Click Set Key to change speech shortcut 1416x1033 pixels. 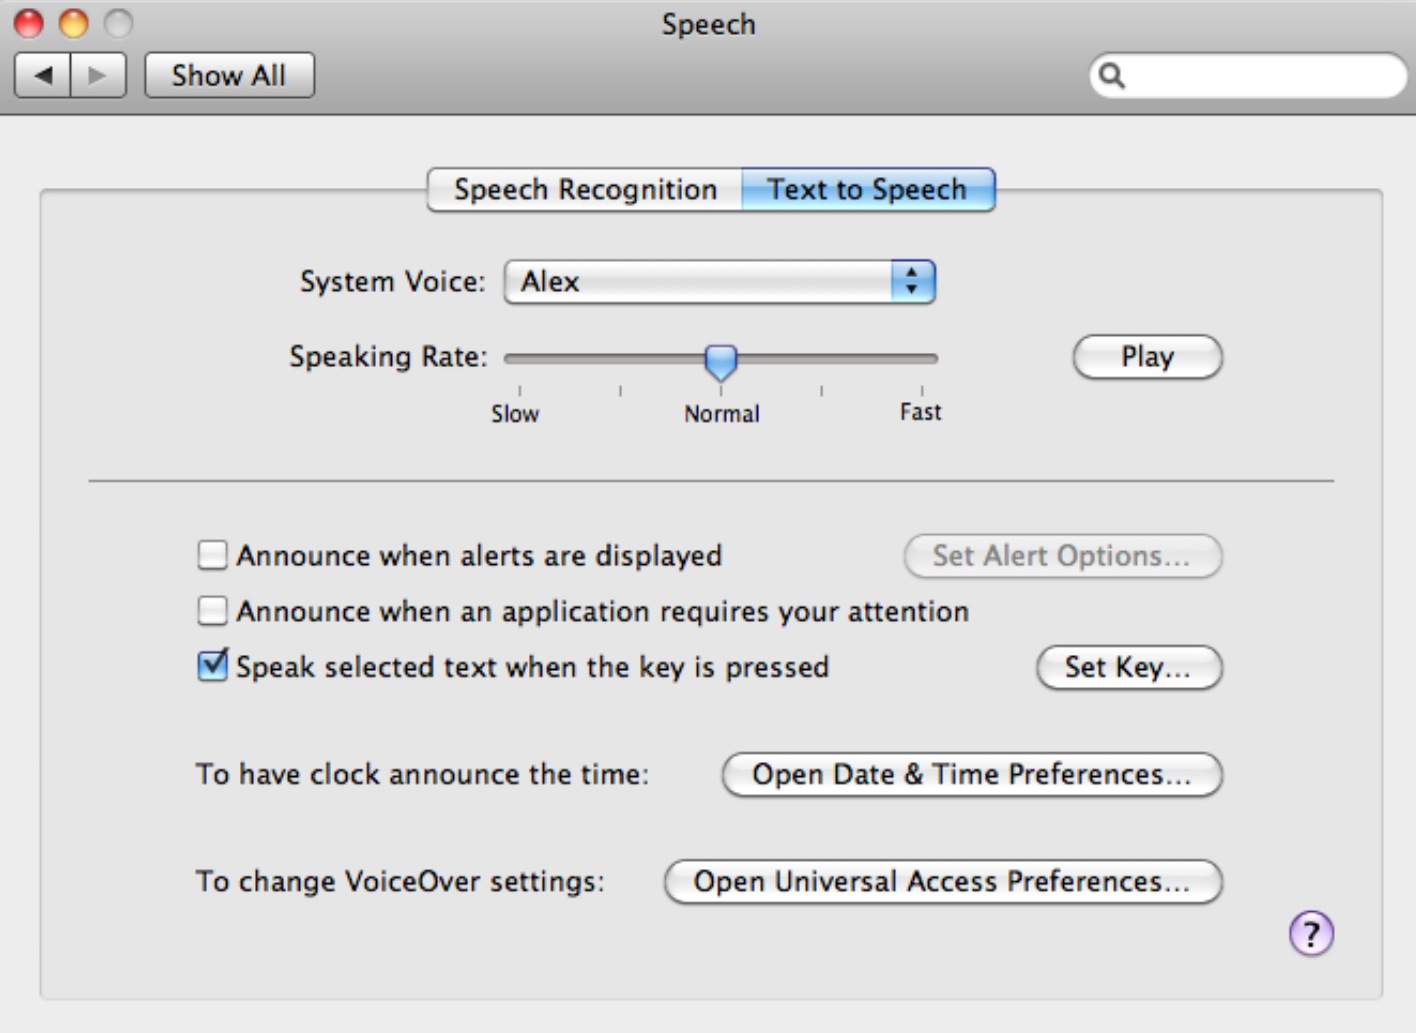pyautogui.click(x=1128, y=668)
